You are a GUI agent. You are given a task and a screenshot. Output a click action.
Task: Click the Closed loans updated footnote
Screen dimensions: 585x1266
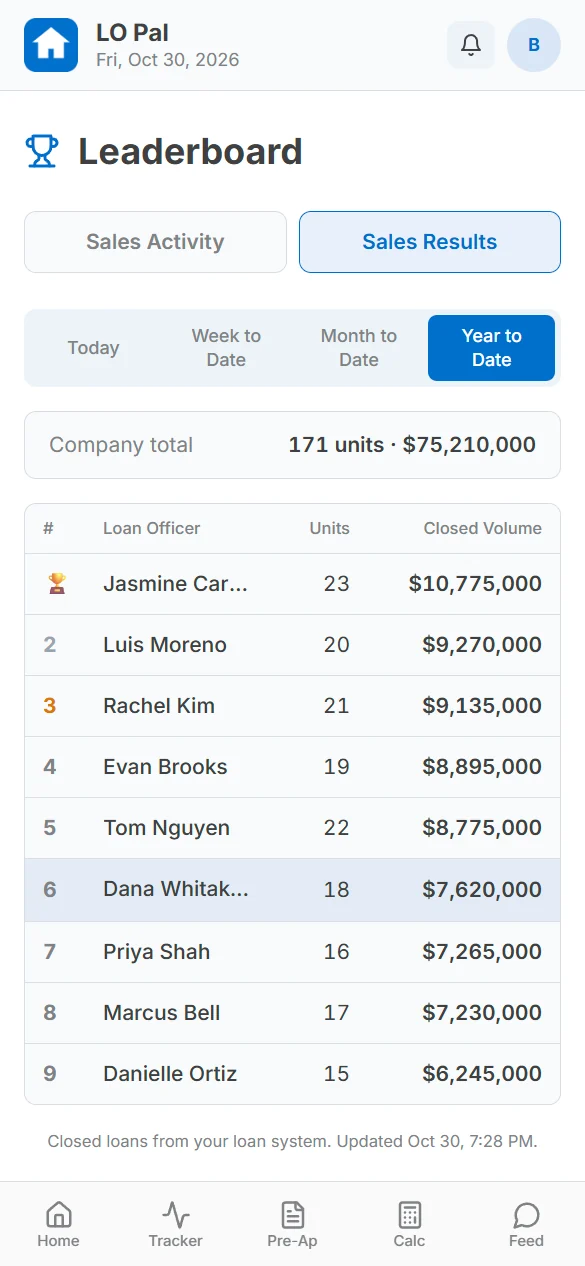[292, 1141]
